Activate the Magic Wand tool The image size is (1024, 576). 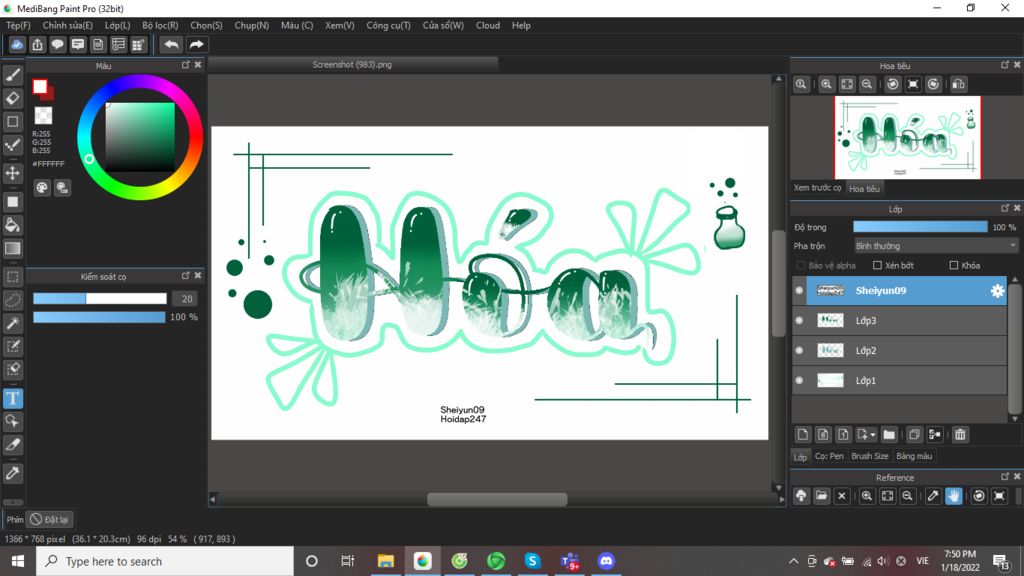coord(12,323)
